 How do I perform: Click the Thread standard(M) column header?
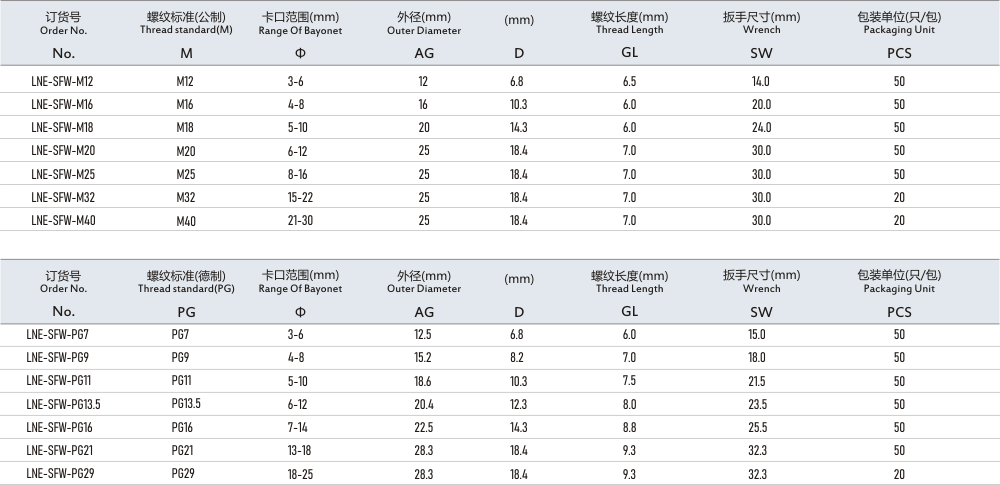coord(185,23)
